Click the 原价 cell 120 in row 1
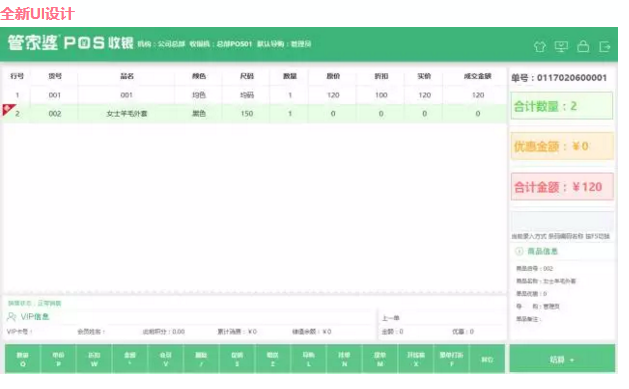The width and height of the screenshot is (629, 389). tap(333, 95)
